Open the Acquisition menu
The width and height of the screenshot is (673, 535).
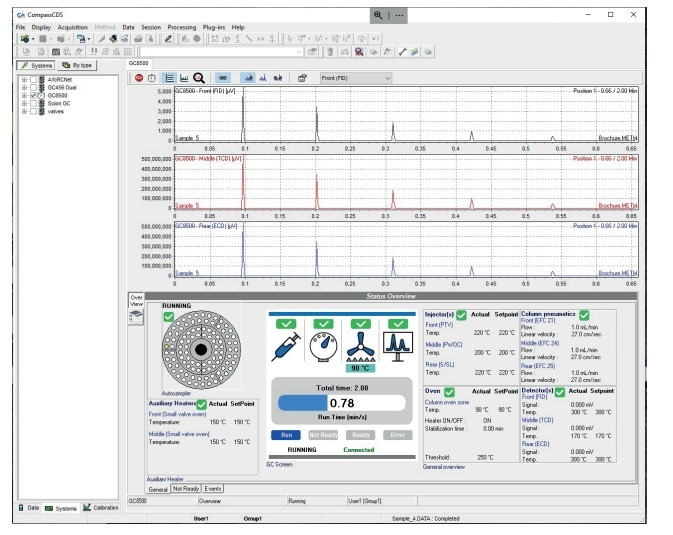click(73, 27)
